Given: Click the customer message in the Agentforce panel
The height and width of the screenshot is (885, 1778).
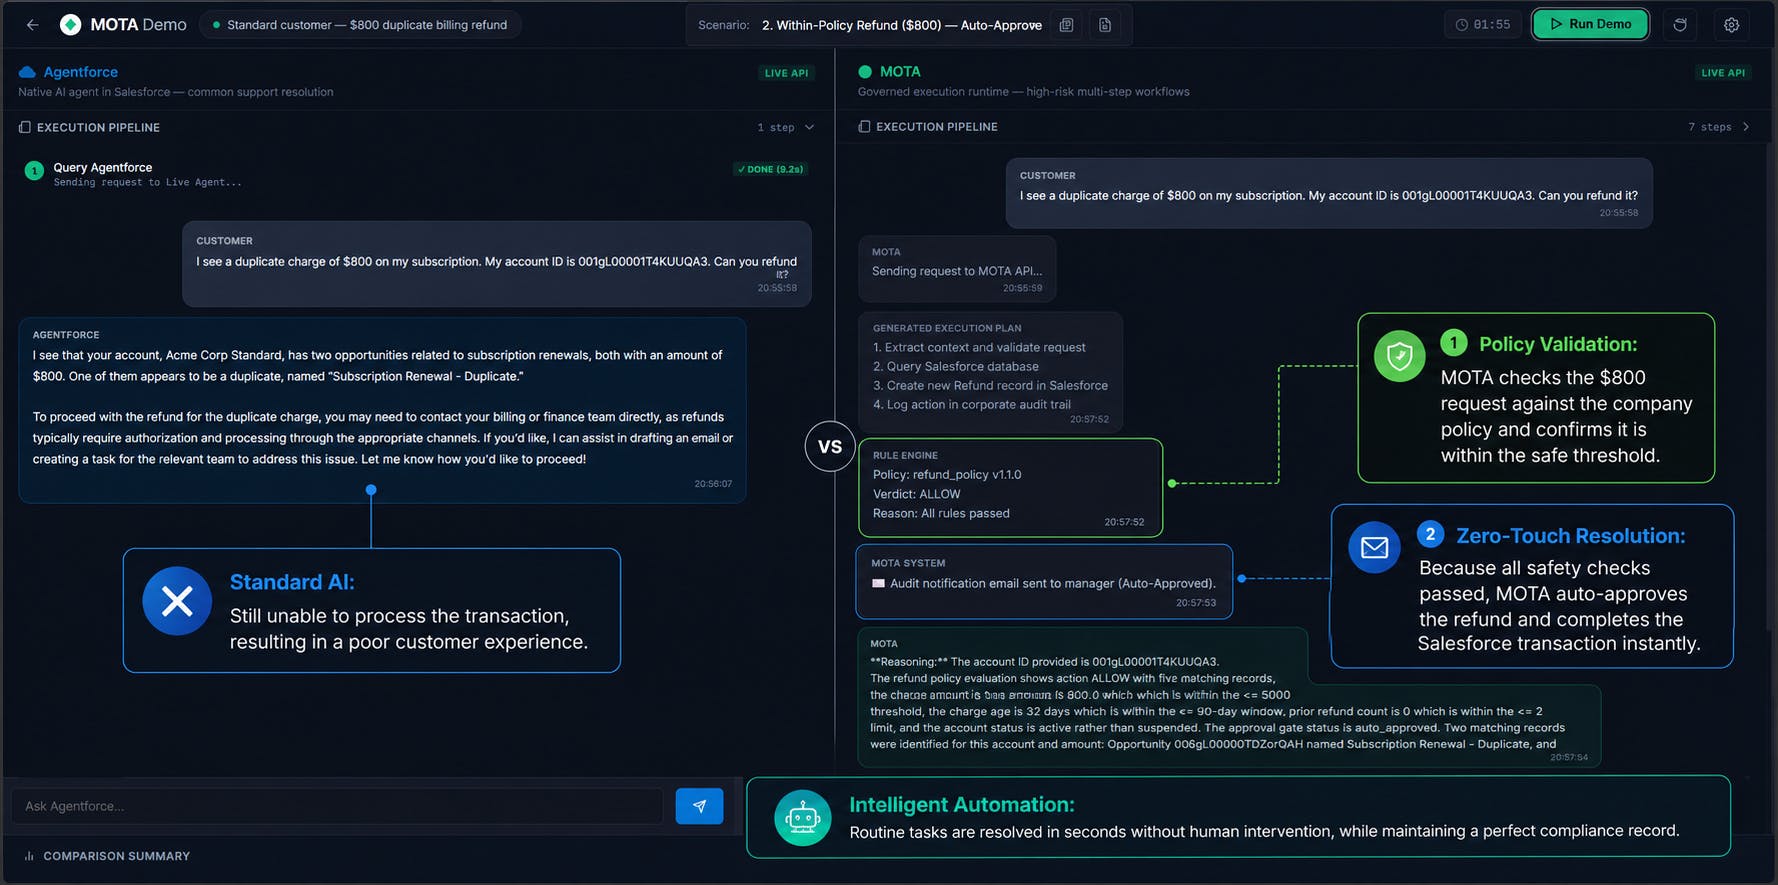Looking at the screenshot, I should 497,264.
